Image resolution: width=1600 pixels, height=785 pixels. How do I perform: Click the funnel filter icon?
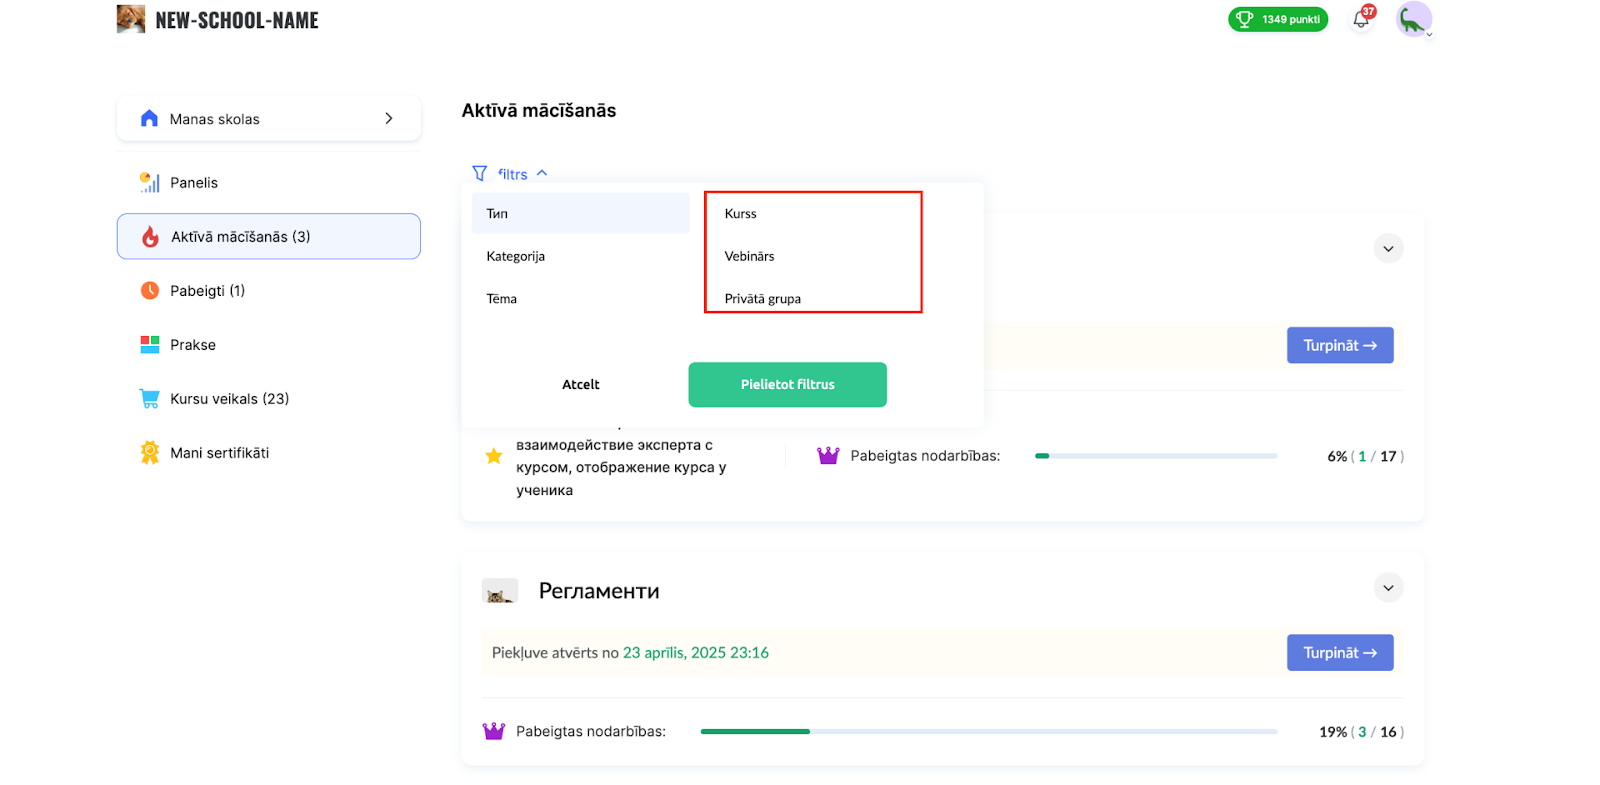(480, 173)
